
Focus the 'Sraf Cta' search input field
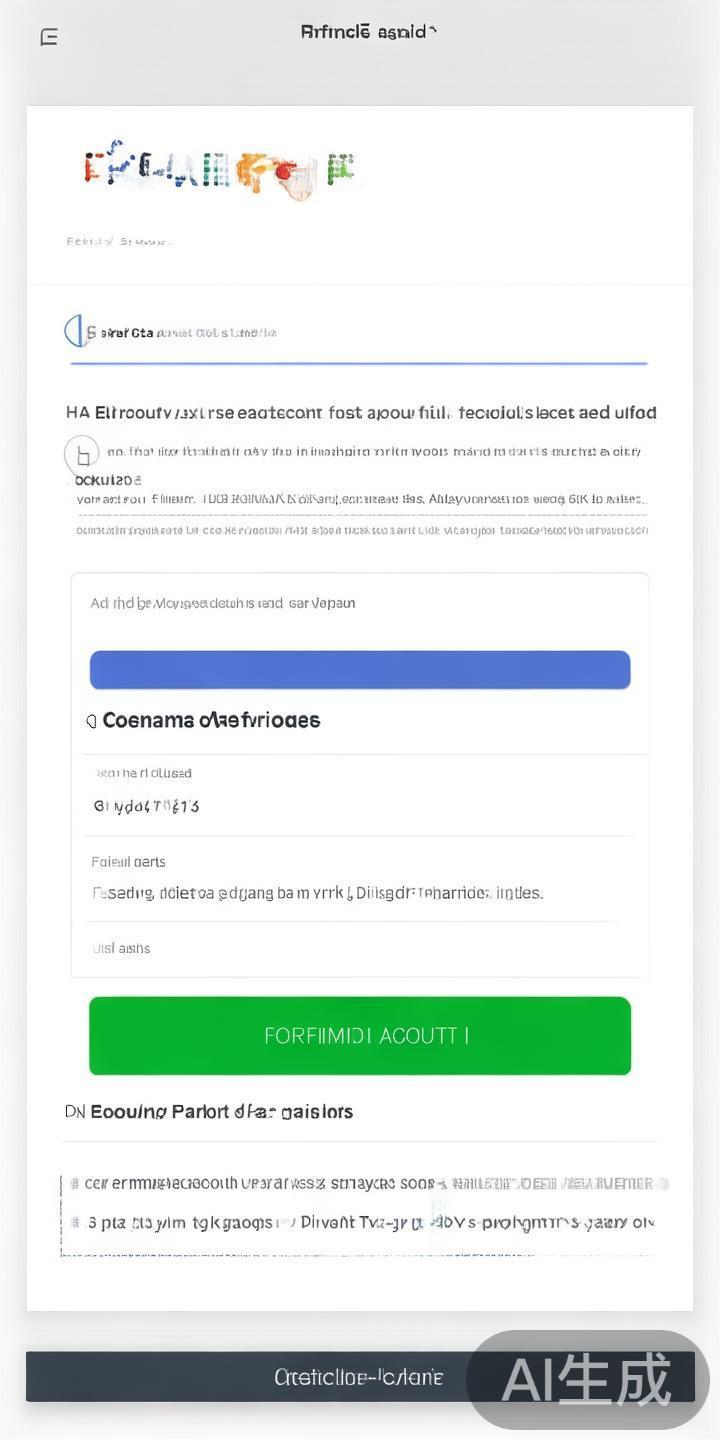[360, 333]
